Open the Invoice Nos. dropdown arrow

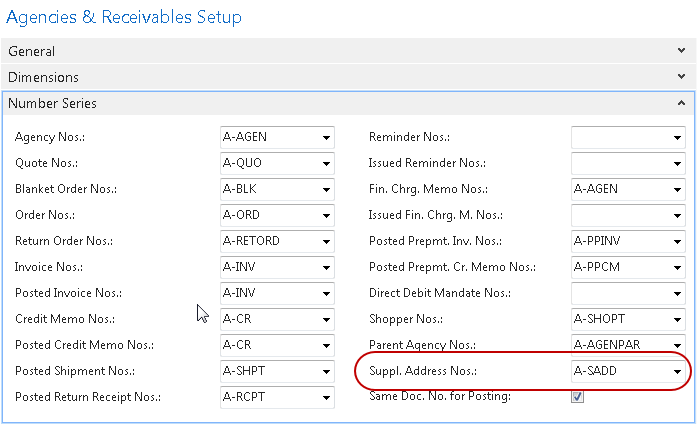(x=326, y=267)
